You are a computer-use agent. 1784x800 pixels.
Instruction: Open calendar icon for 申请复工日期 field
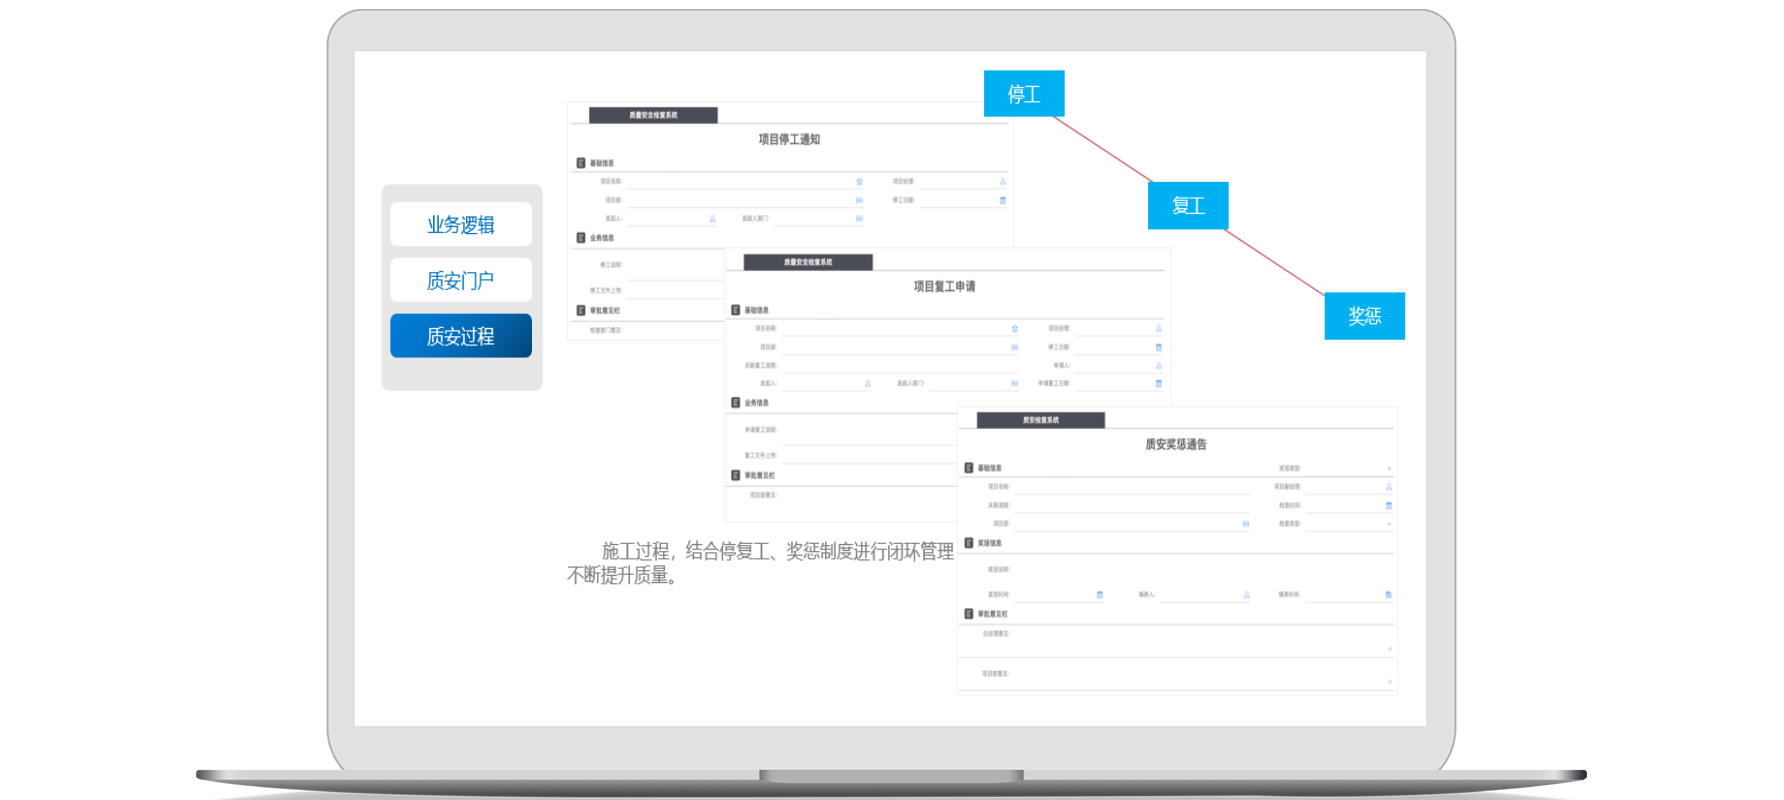pos(1159,384)
